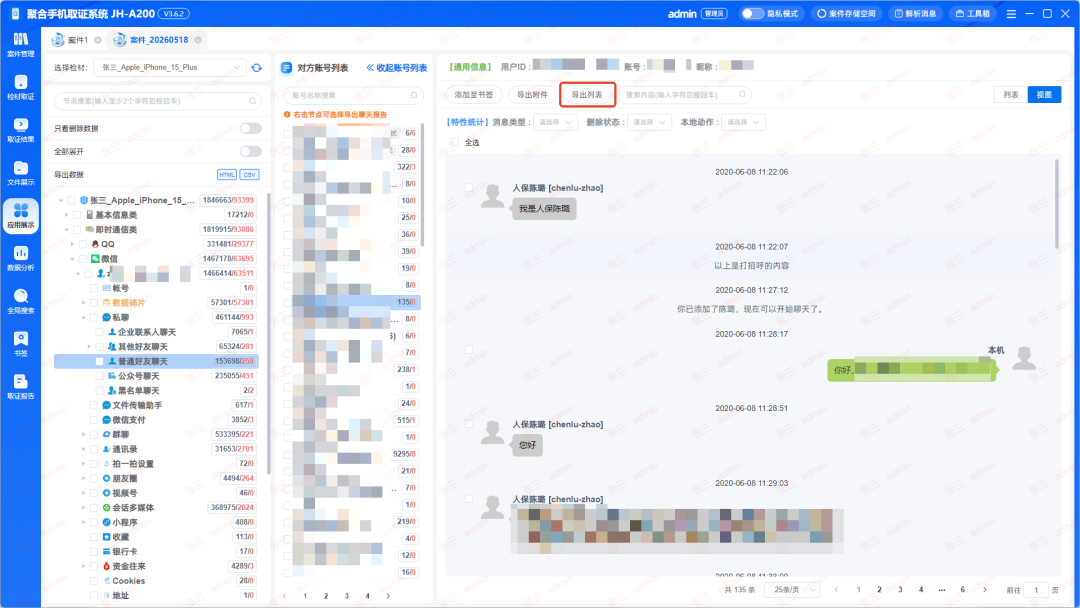Open the 文件展示 sidebar icon
This screenshot has height=608, width=1080.
tap(21, 173)
